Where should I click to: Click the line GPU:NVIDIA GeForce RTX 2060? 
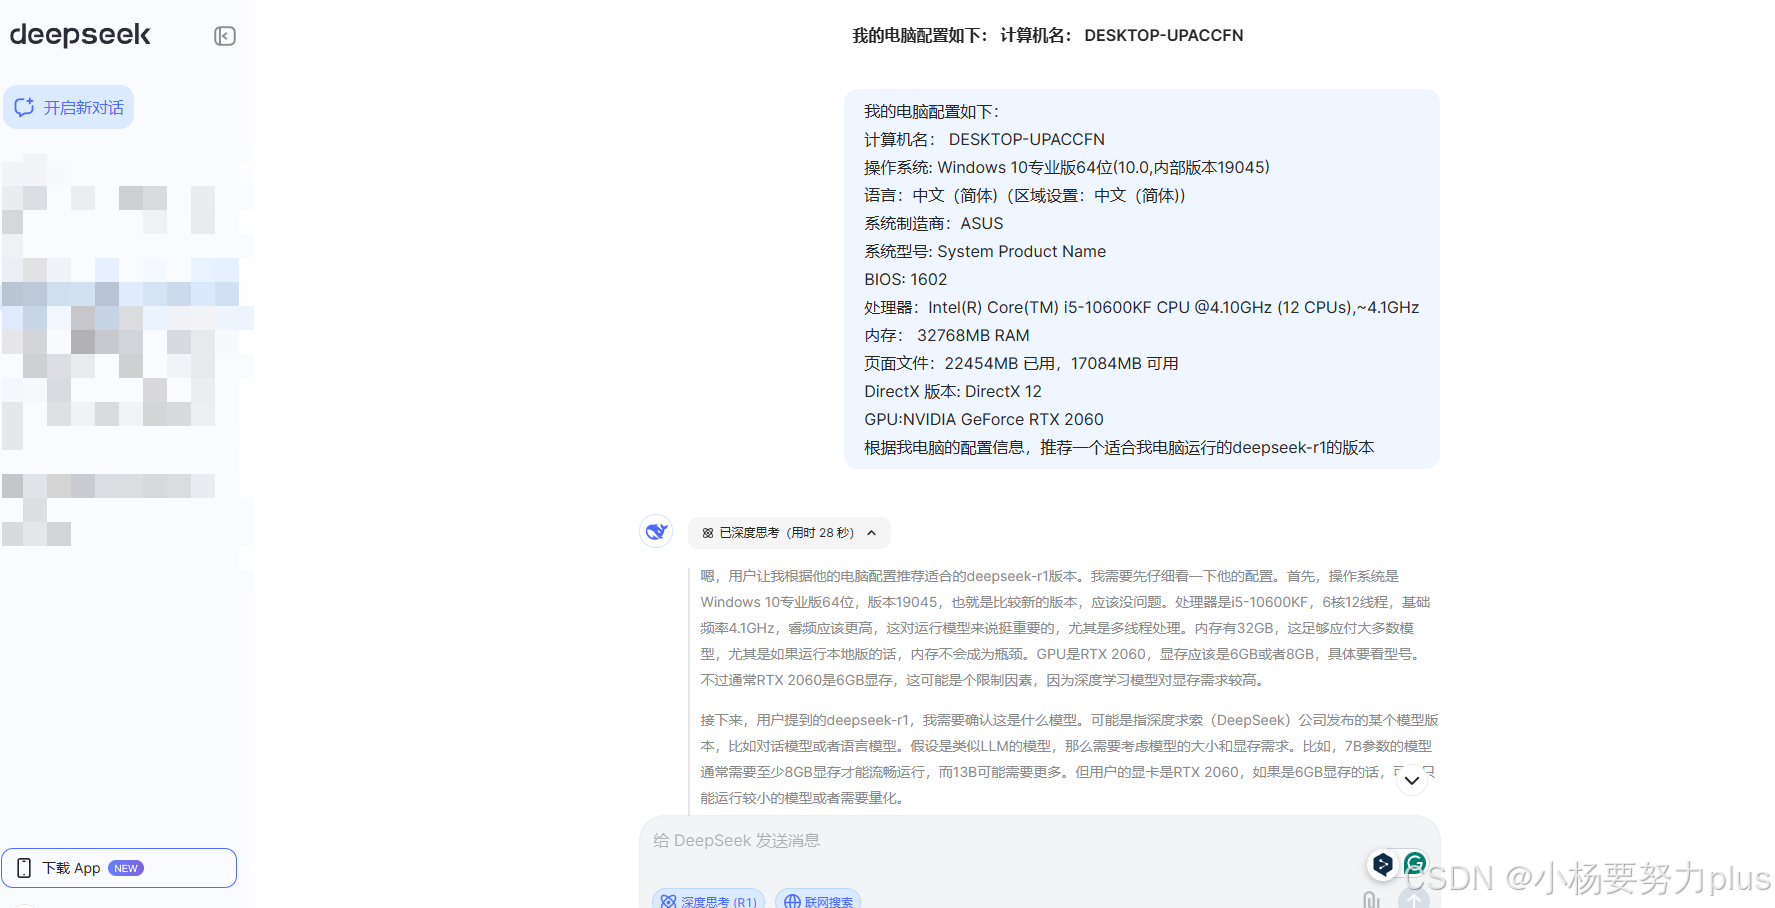tap(984, 419)
